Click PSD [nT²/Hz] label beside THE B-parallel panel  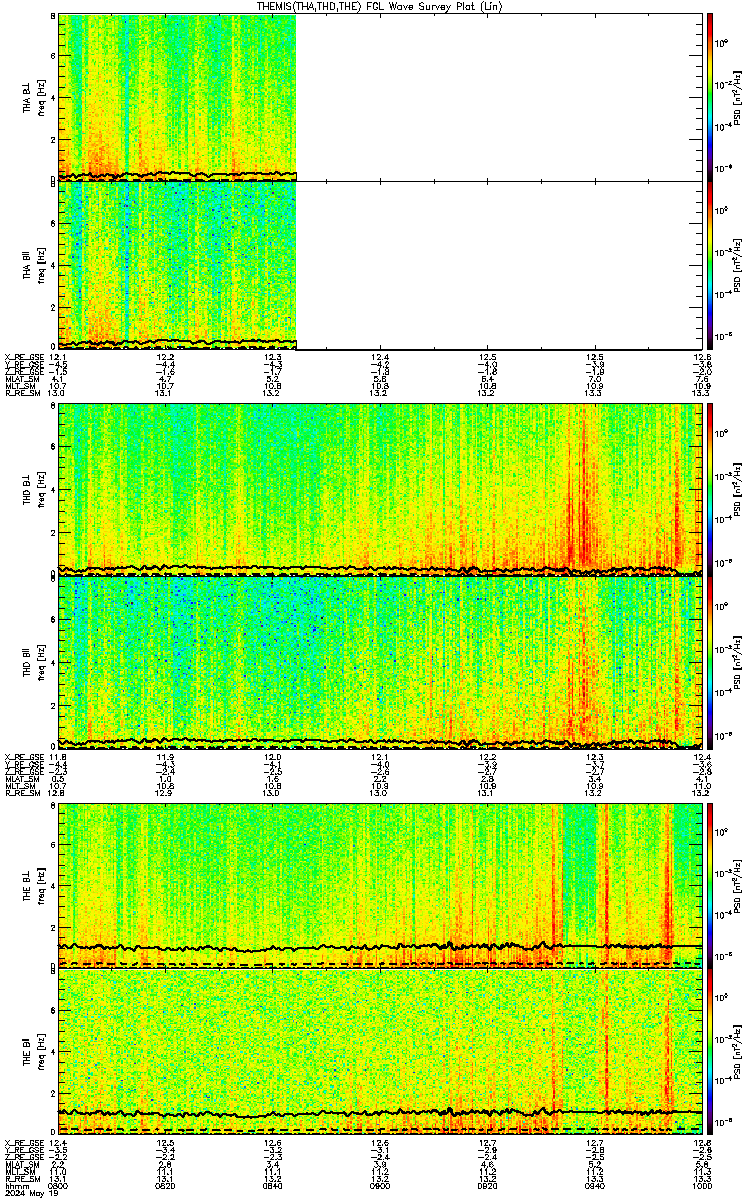click(x=738, y=1051)
